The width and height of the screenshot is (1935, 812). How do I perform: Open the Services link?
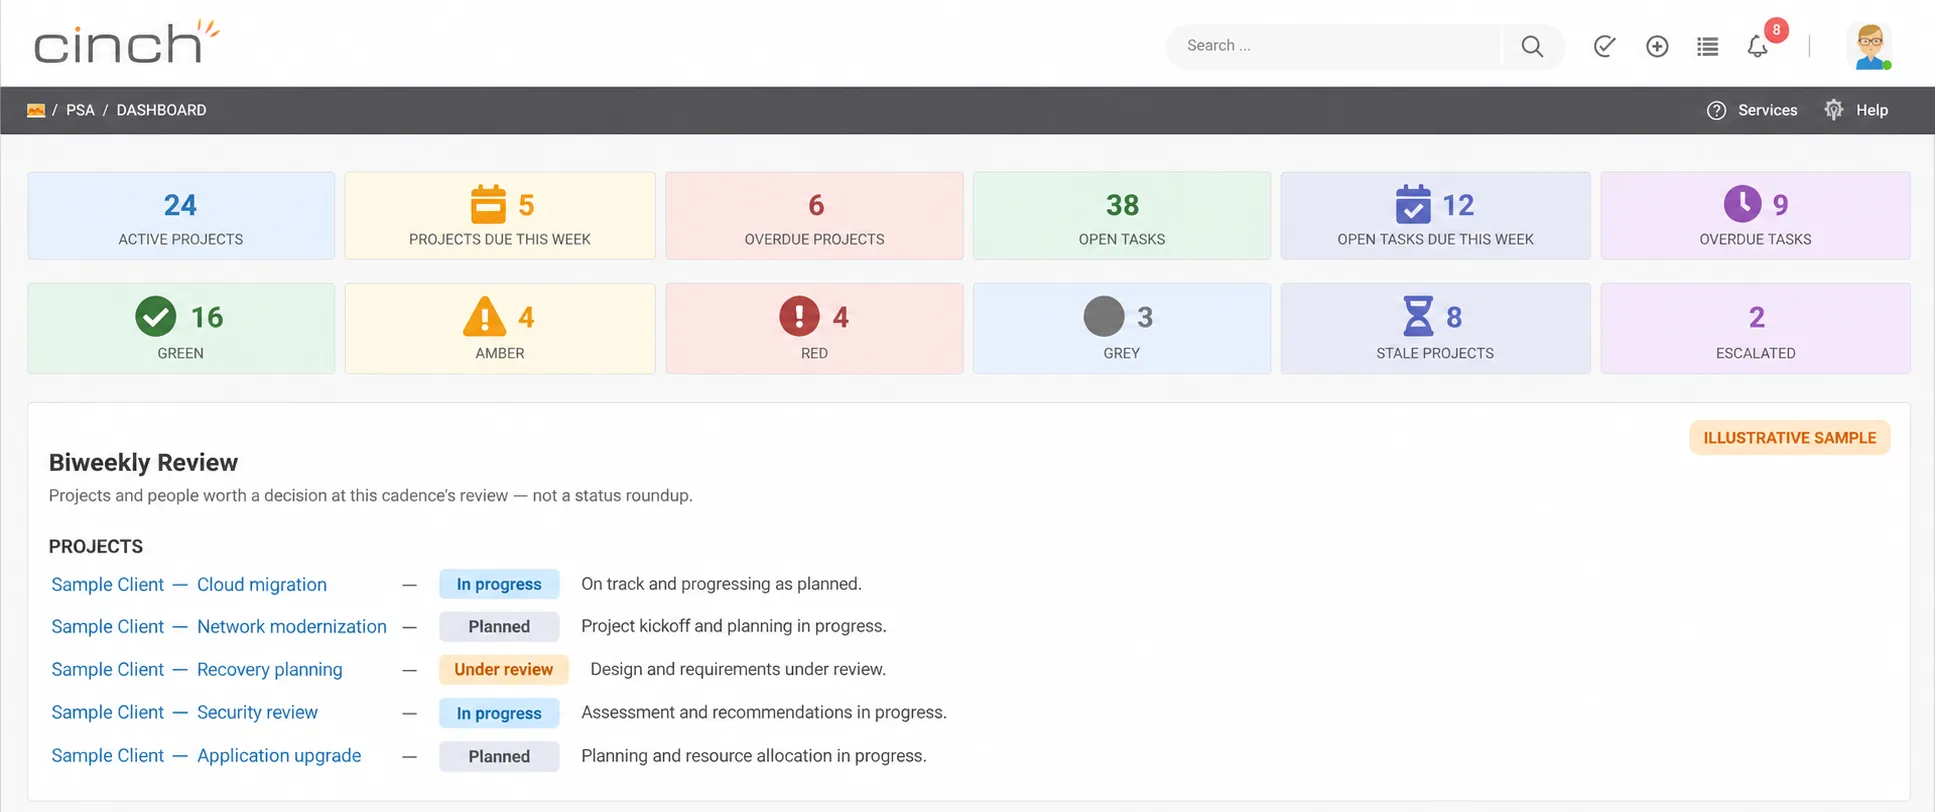(x=1767, y=110)
